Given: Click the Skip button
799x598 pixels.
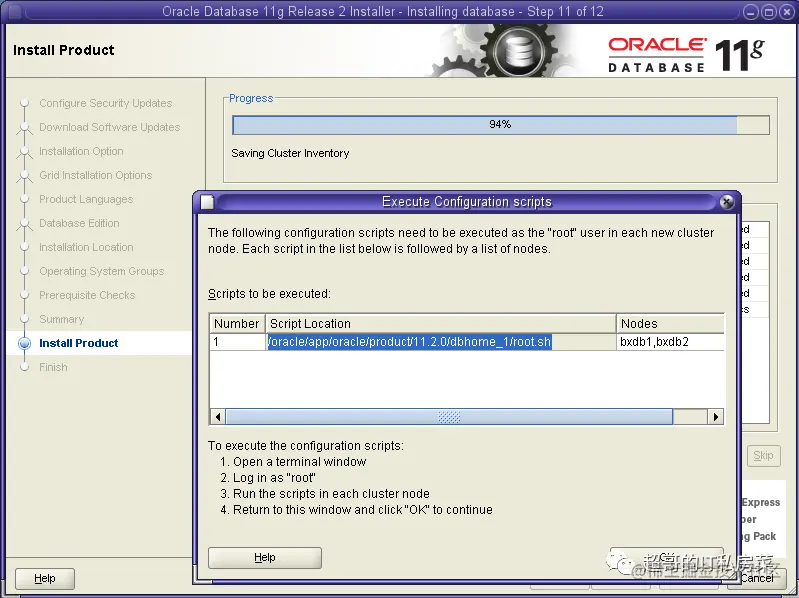Looking at the screenshot, I should [x=763, y=455].
